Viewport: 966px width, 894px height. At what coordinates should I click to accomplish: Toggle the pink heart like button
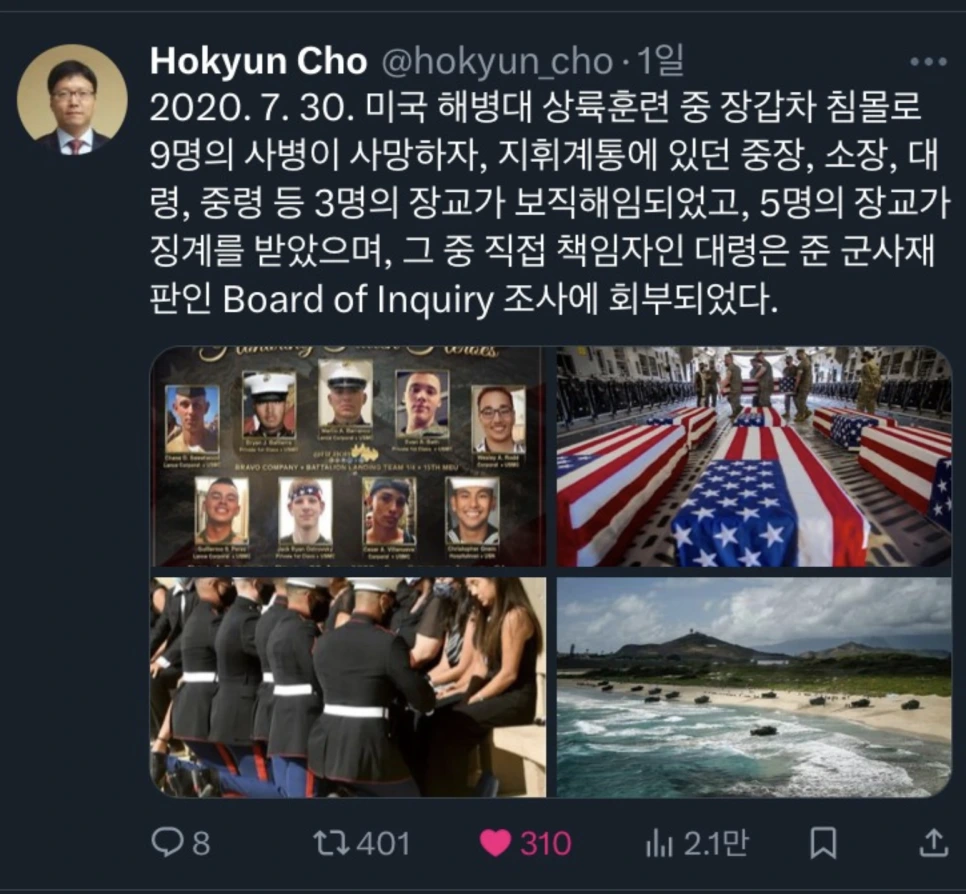(495, 843)
